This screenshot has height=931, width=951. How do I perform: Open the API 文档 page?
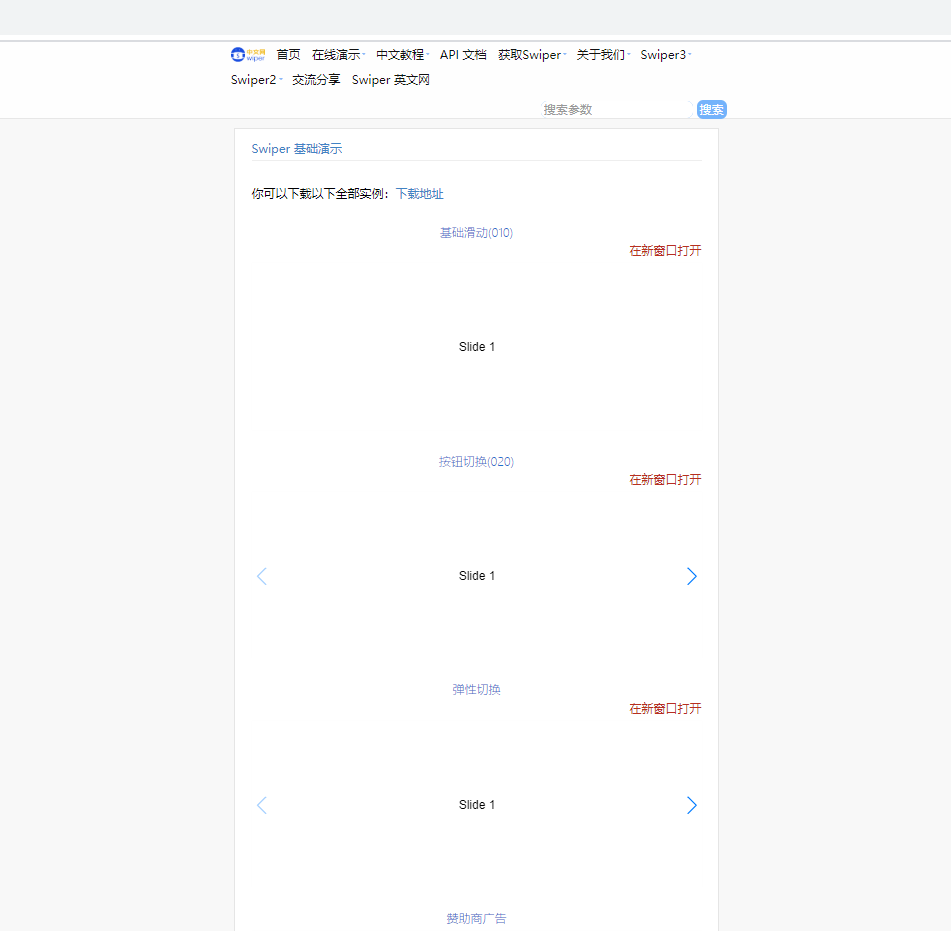(x=463, y=55)
